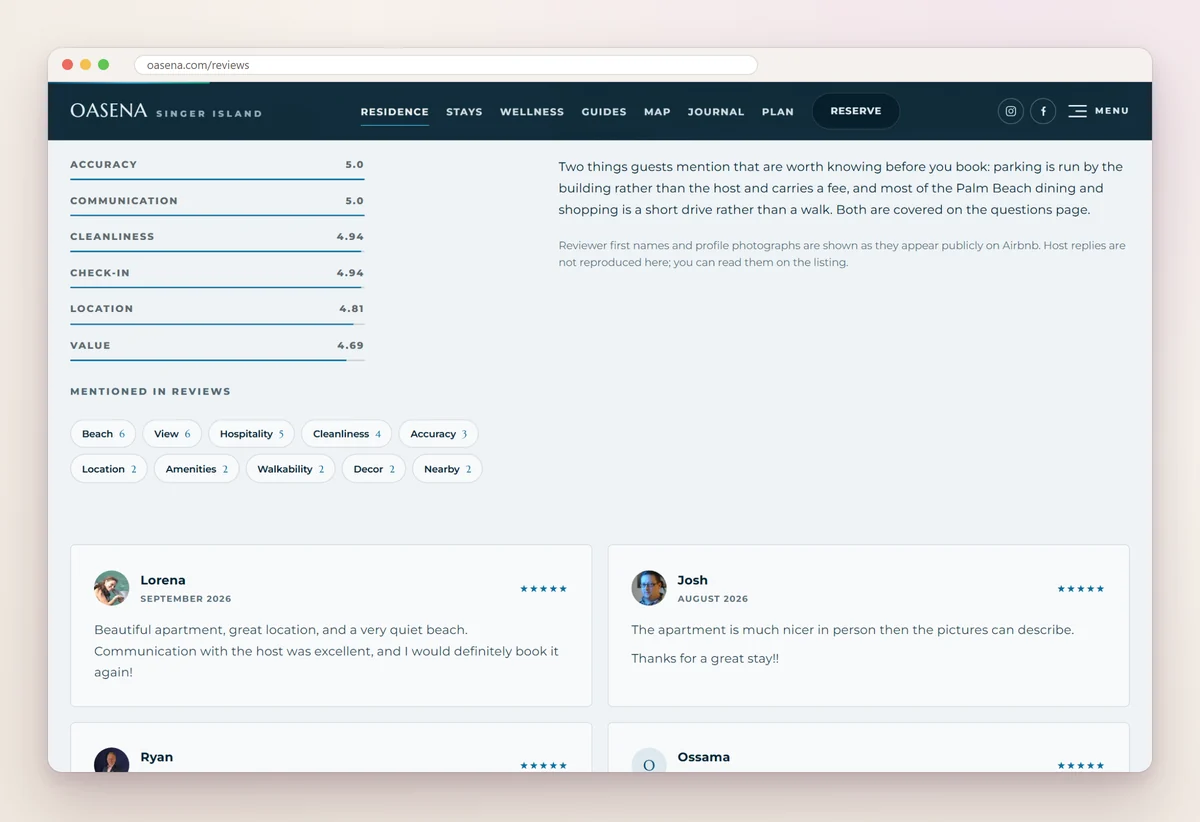
Task: Click the star rating on Ossama's review
Action: (1081, 766)
